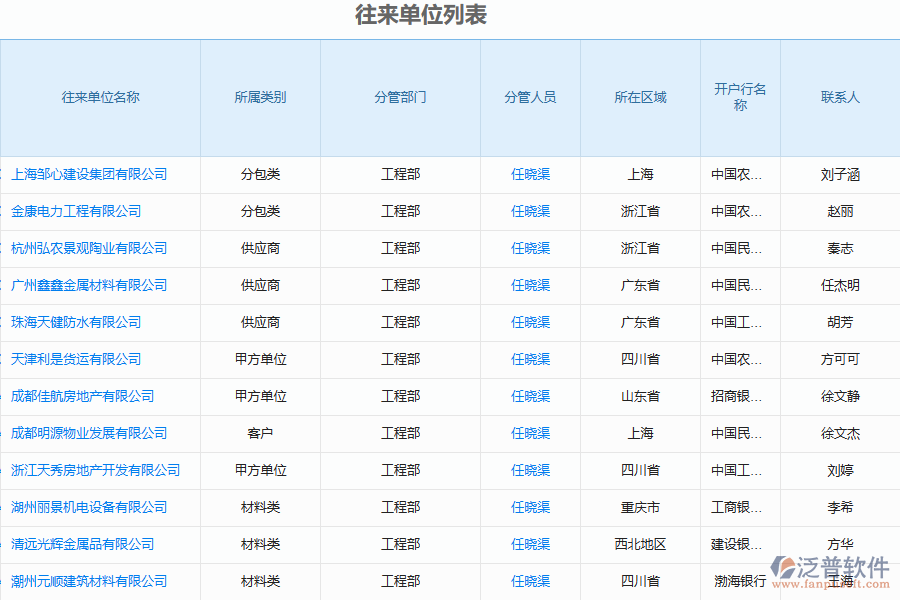Open the 成都佳航房地产有限公司 record

tap(82, 396)
